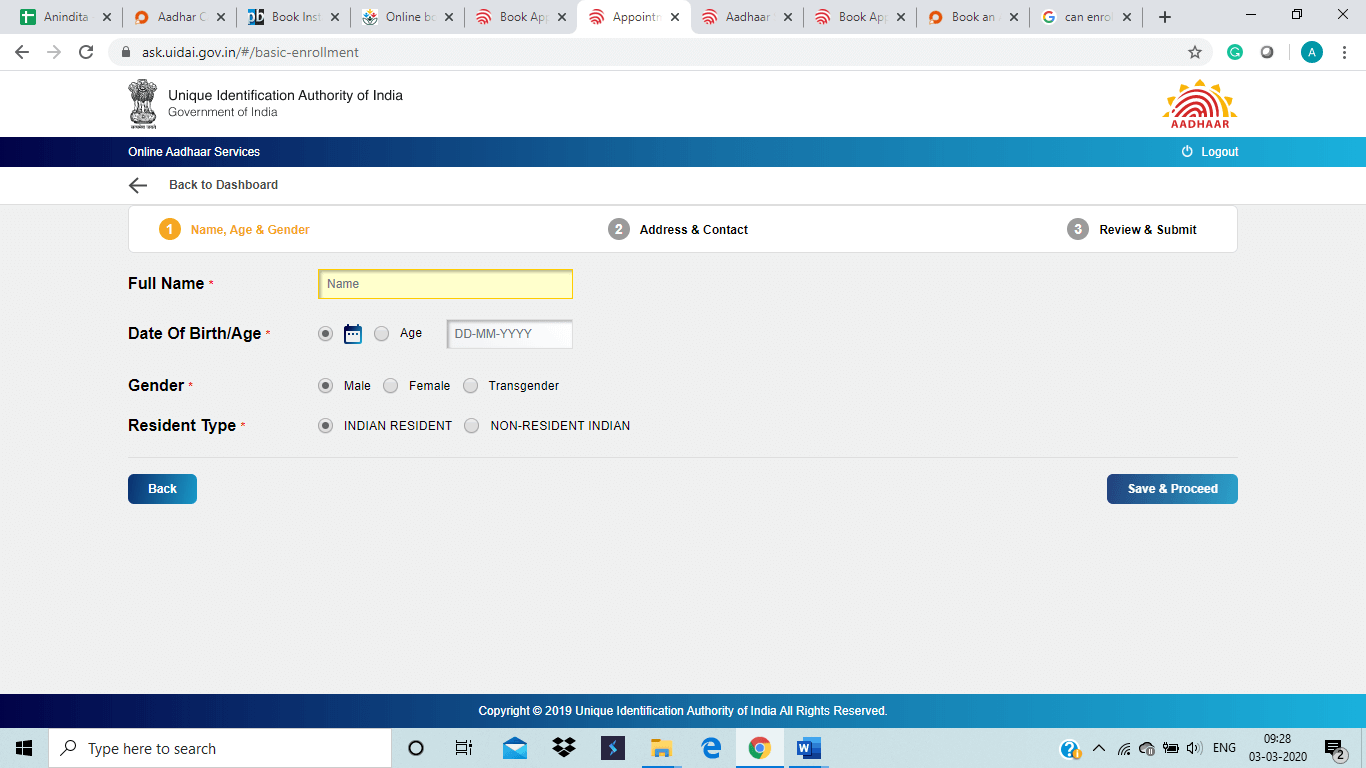
Task: Show hidden system tray icons chevron
Action: [1098, 748]
